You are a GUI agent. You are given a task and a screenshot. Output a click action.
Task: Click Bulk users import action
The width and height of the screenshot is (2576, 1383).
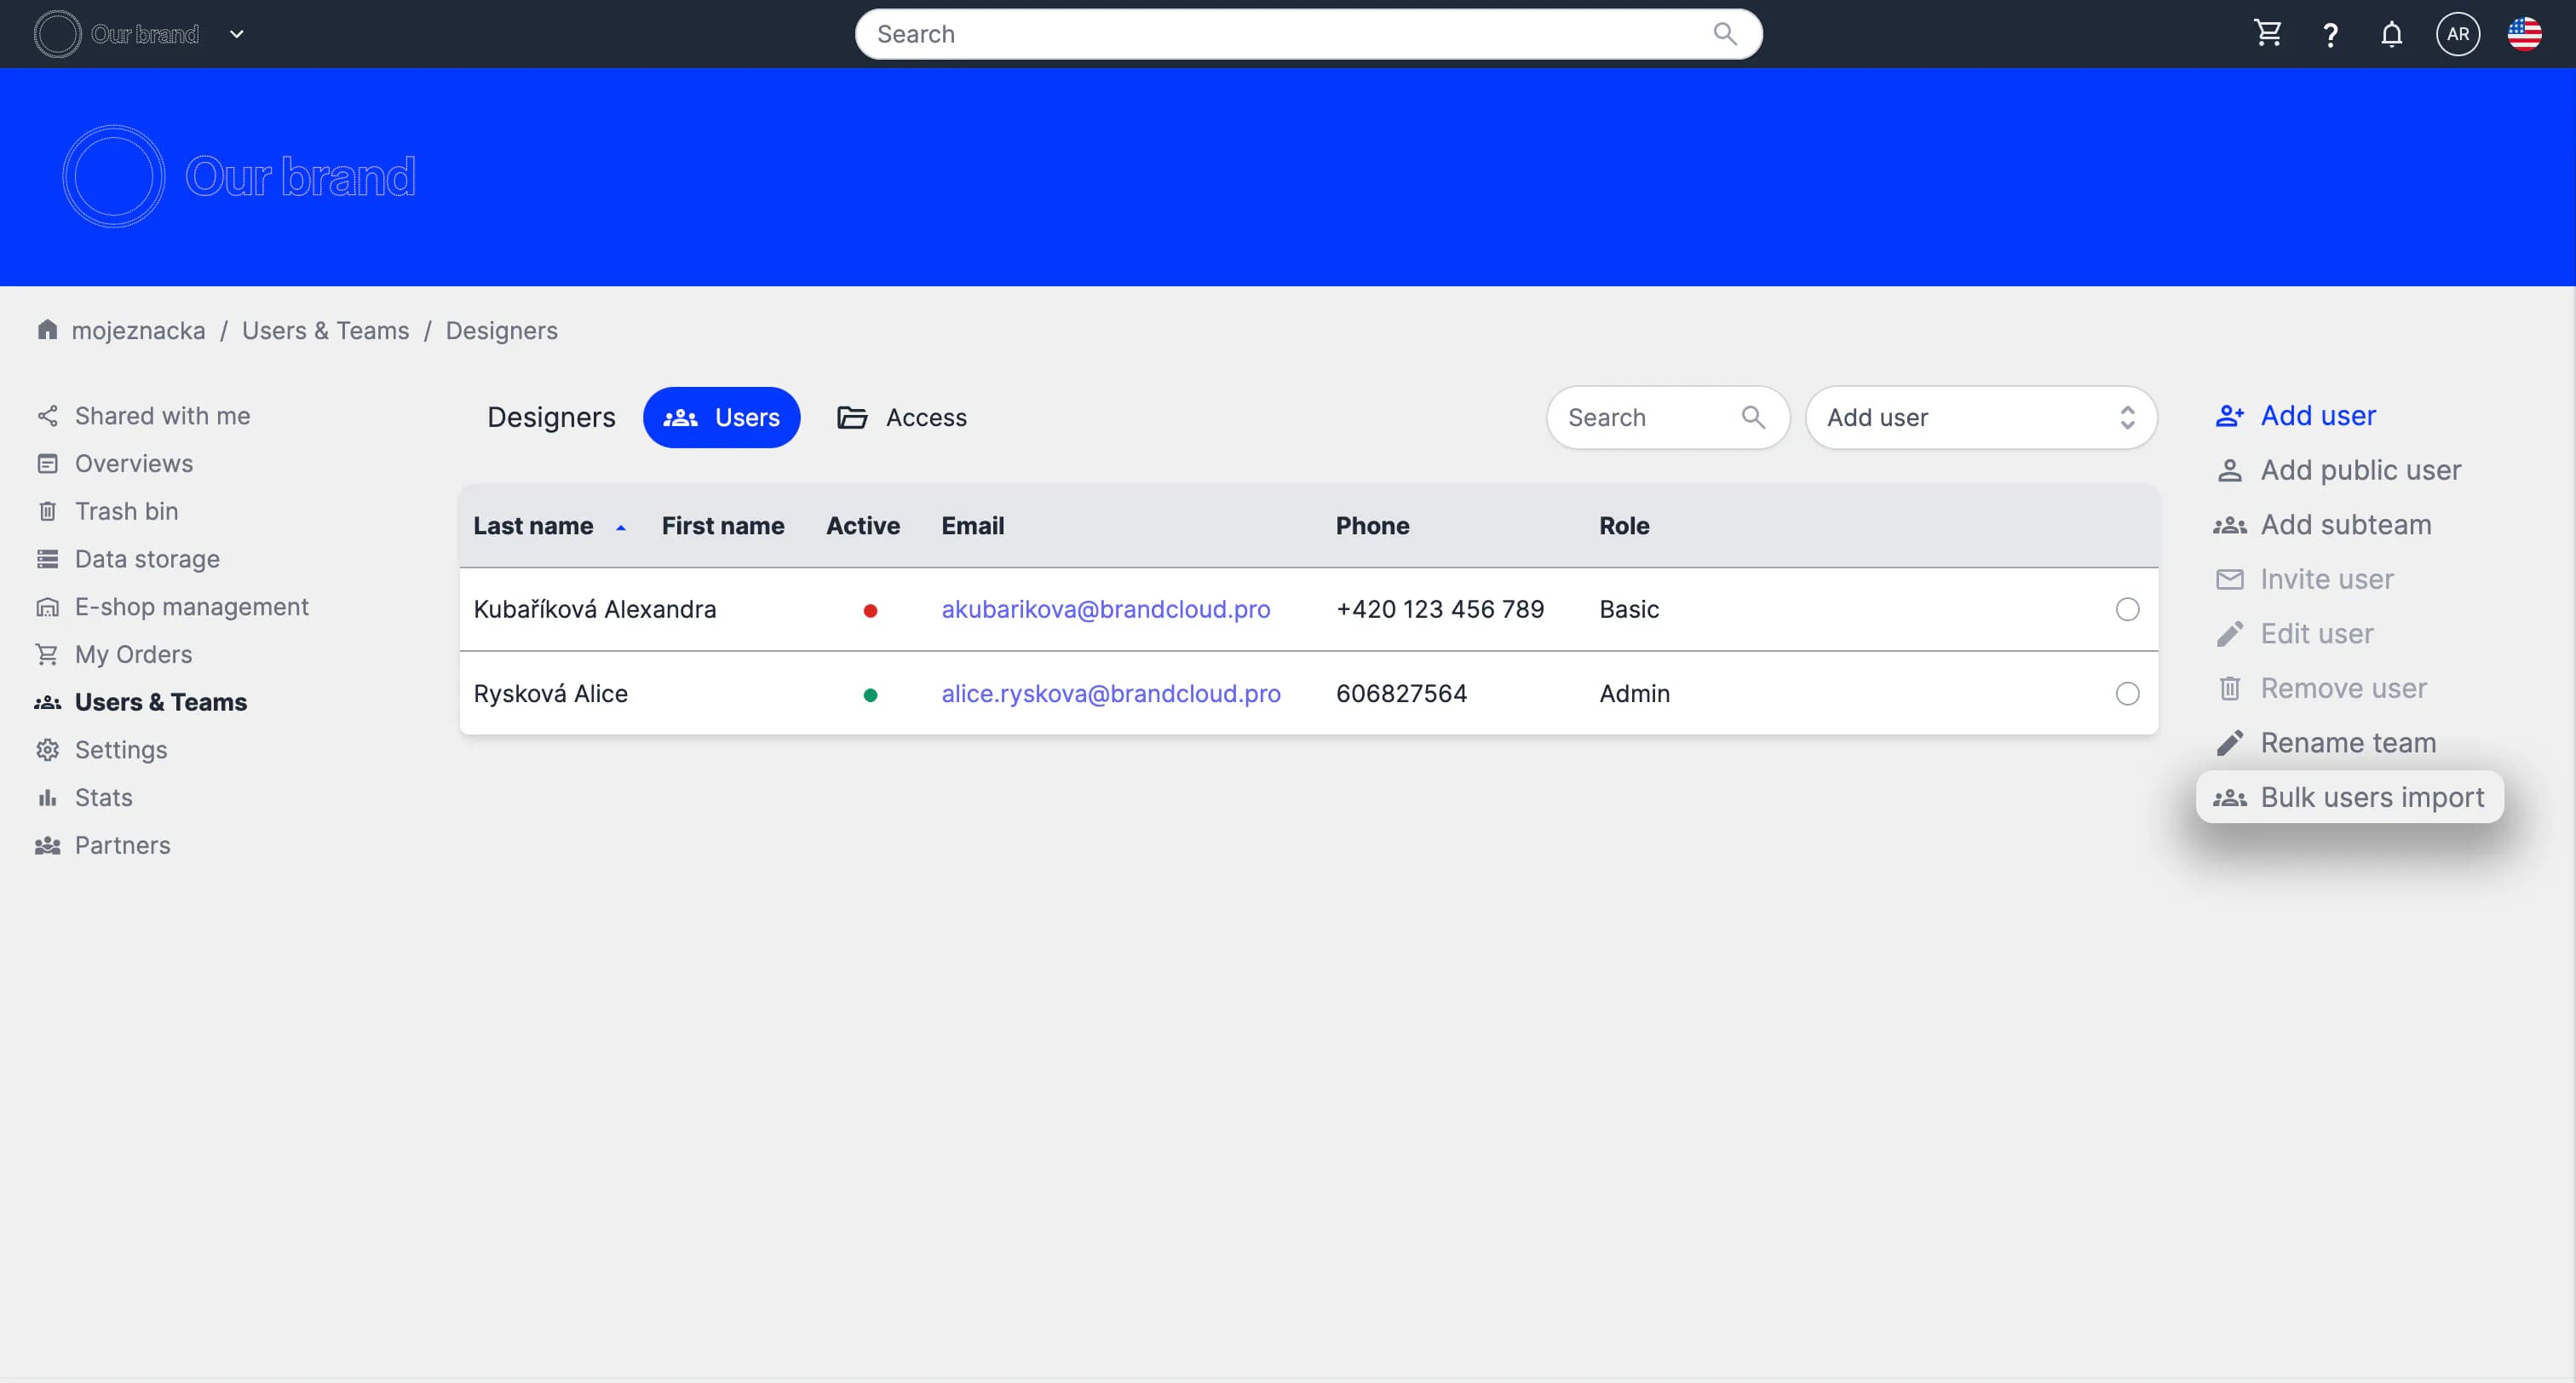point(2350,797)
